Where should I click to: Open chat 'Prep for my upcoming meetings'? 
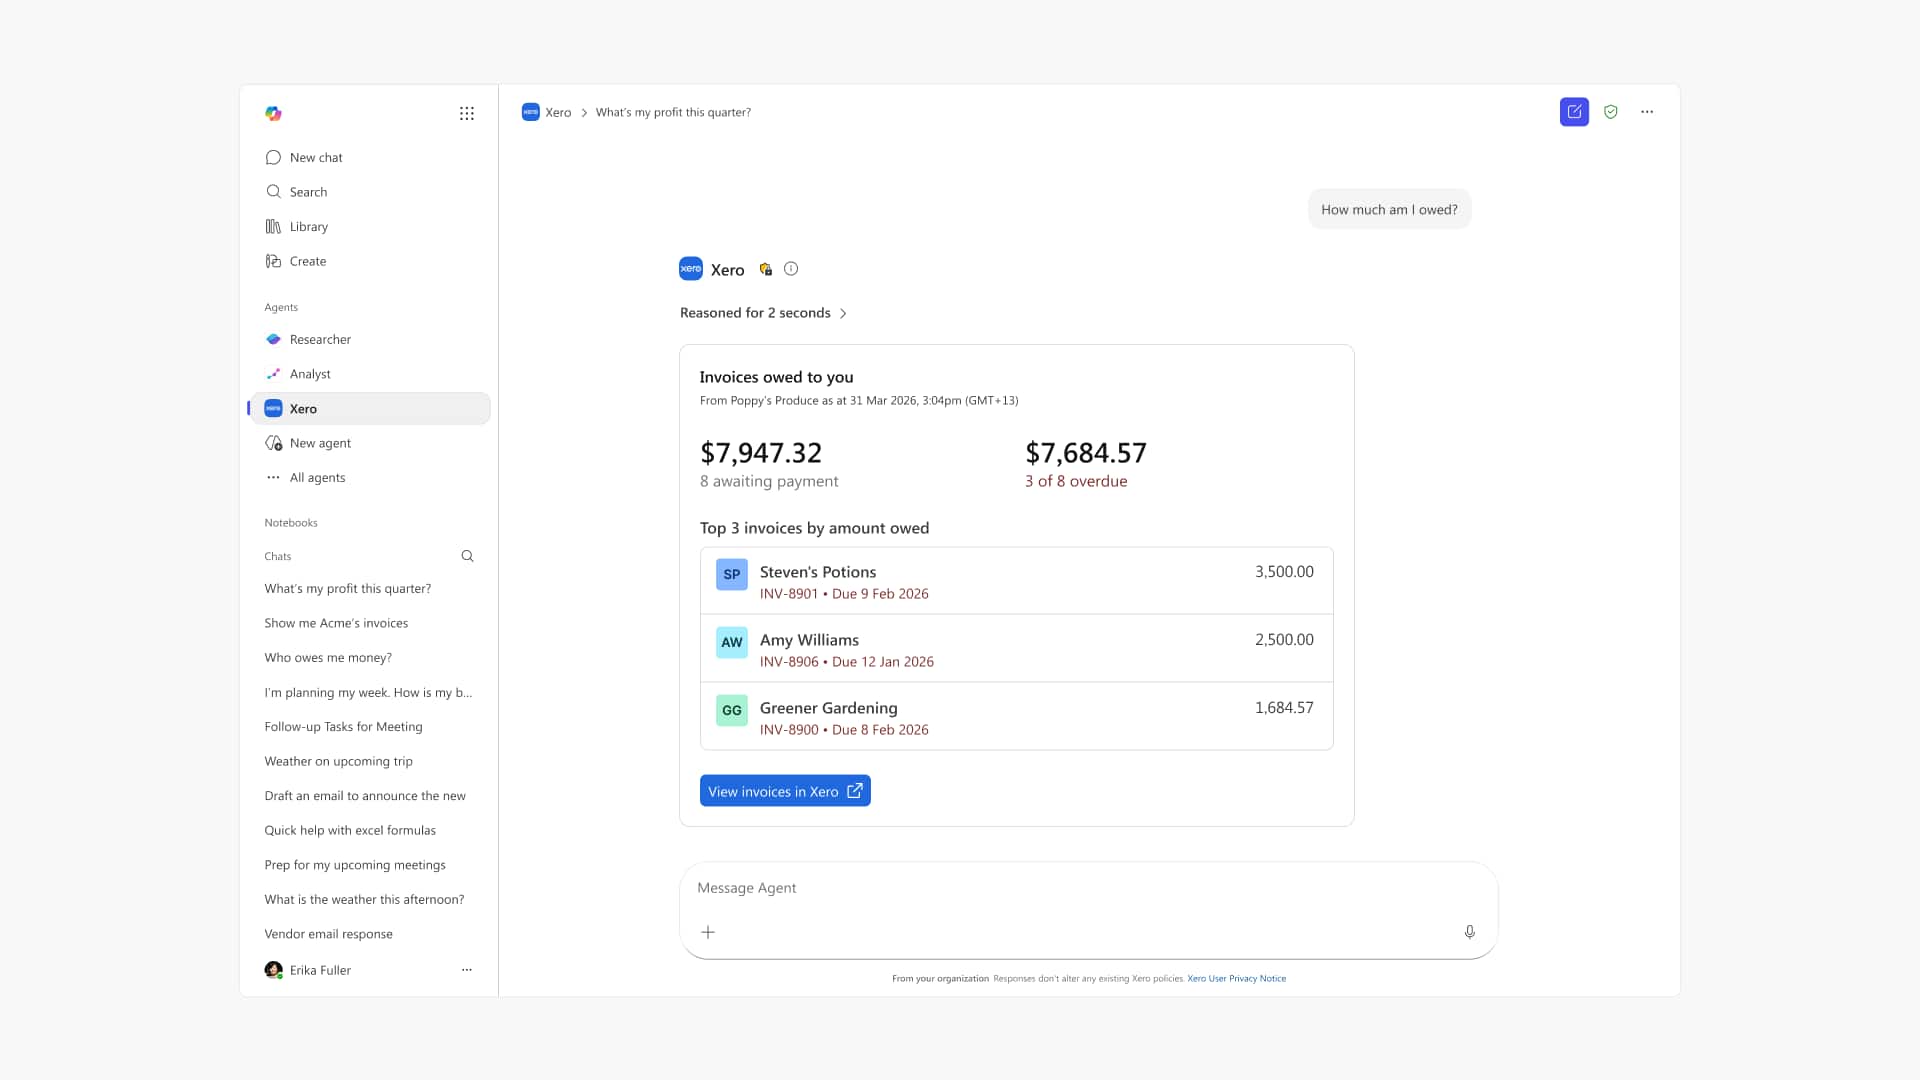pos(355,865)
